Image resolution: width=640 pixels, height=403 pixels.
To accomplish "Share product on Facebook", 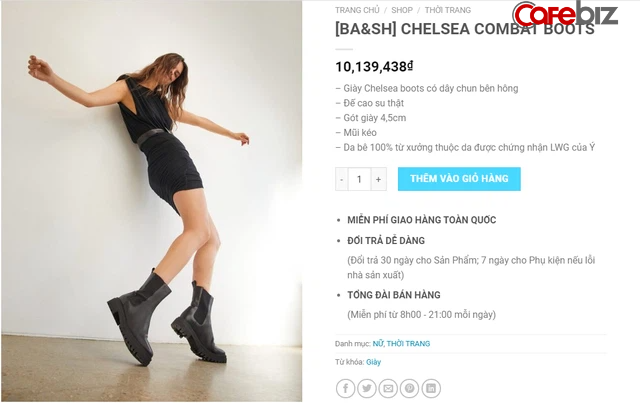I will pyautogui.click(x=346, y=388).
